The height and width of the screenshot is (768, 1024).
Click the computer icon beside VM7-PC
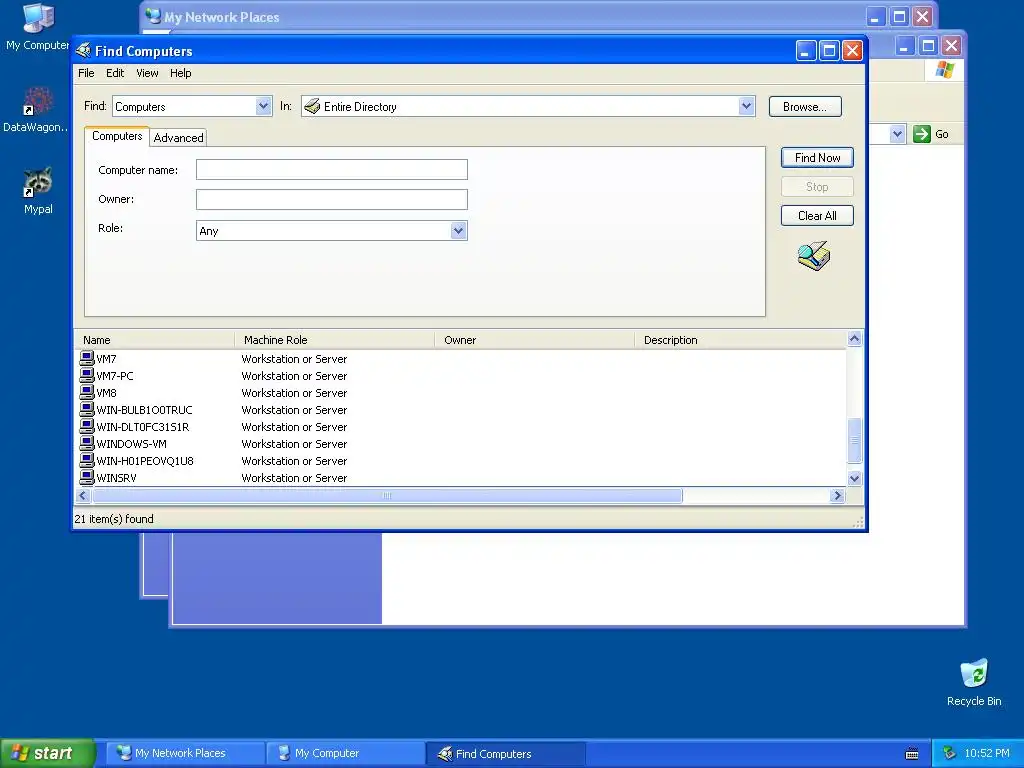87,375
